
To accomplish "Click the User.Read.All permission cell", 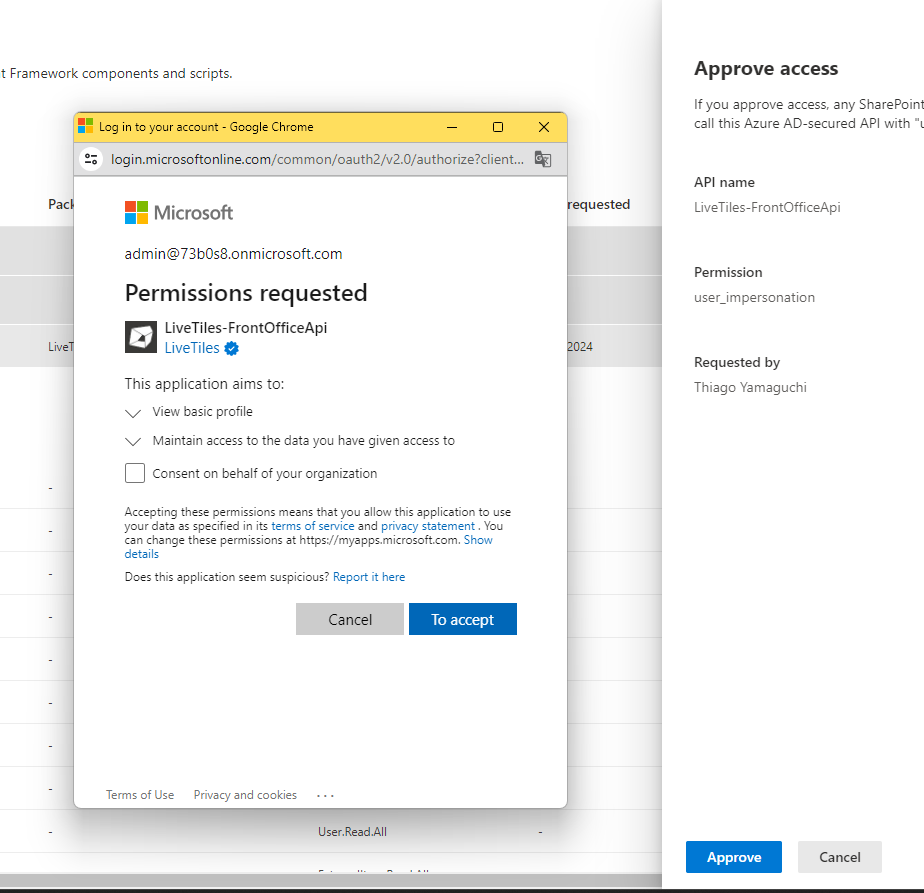I will (352, 832).
